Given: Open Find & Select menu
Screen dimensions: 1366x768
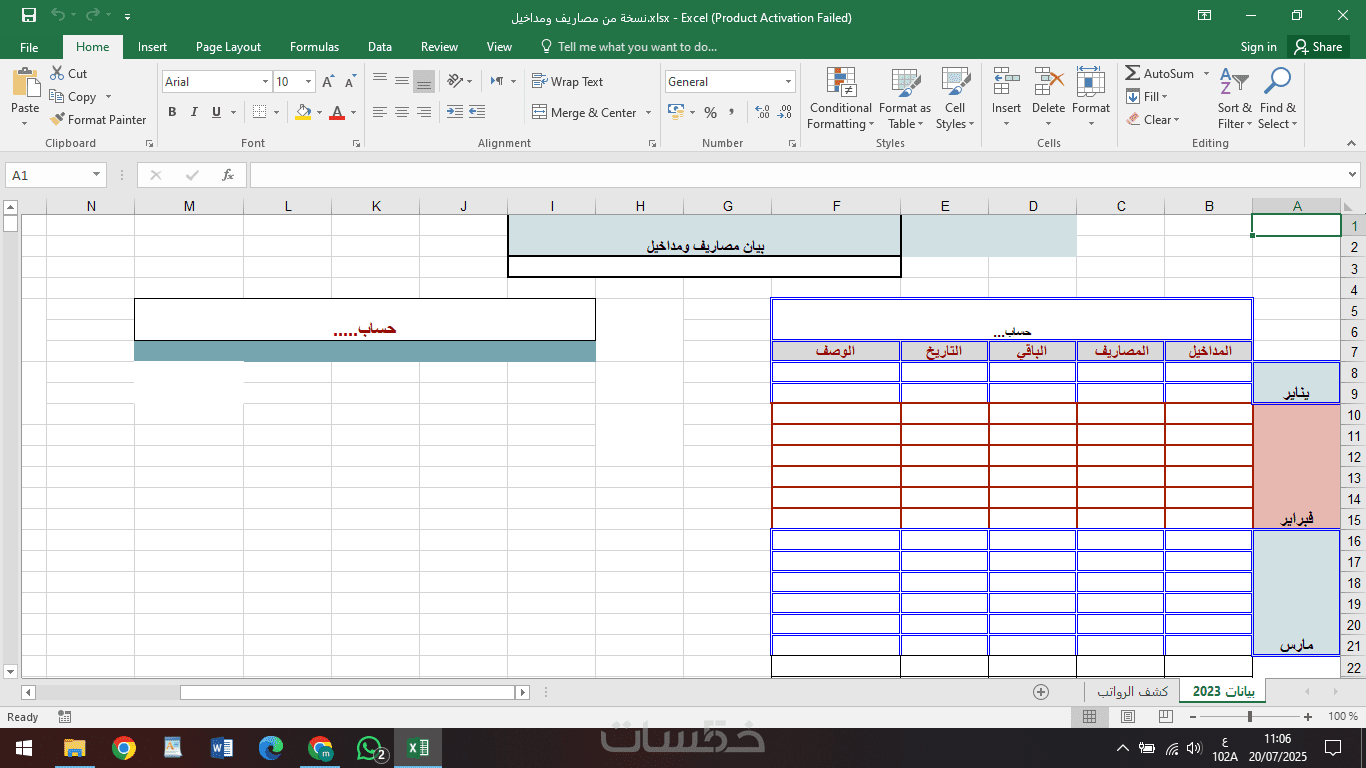Looking at the screenshot, I should 1277,98.
